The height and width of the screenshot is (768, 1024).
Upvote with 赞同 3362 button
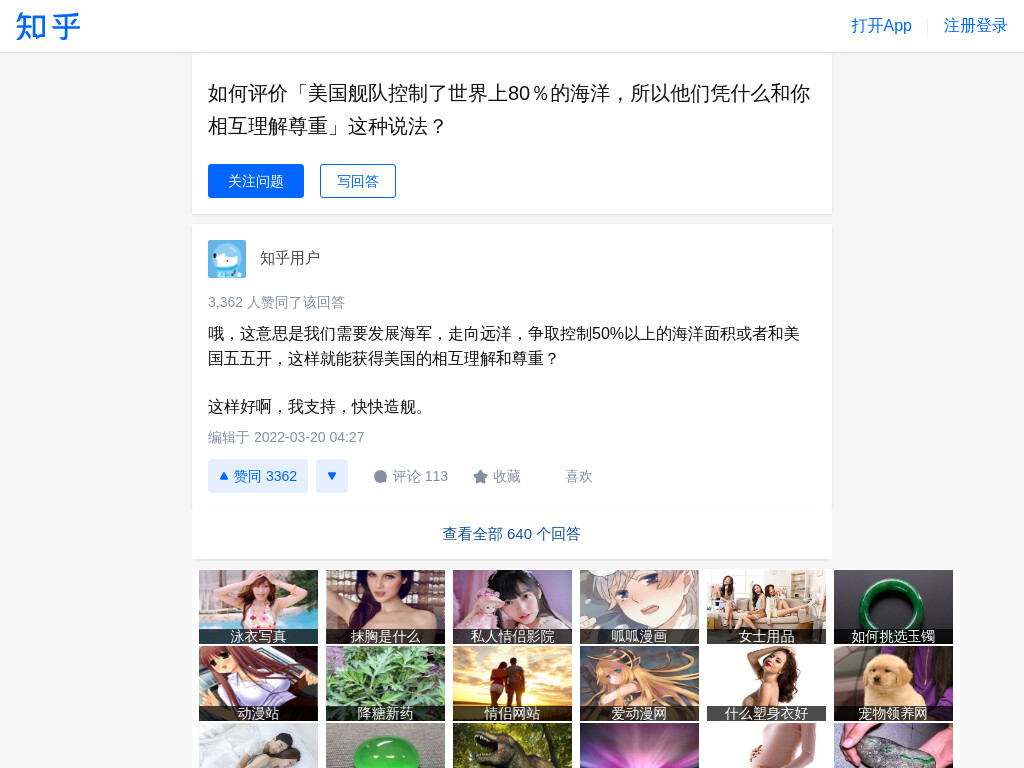(258, 476)
